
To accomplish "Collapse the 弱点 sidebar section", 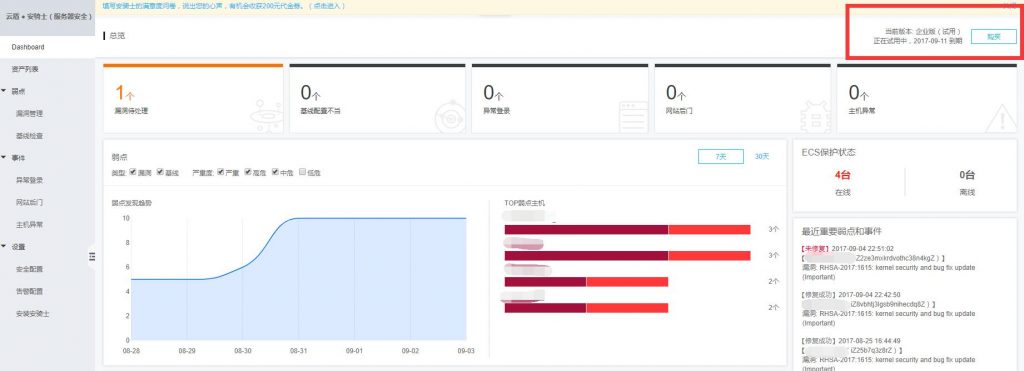I will pyautogui.click(x=4, y=91).
